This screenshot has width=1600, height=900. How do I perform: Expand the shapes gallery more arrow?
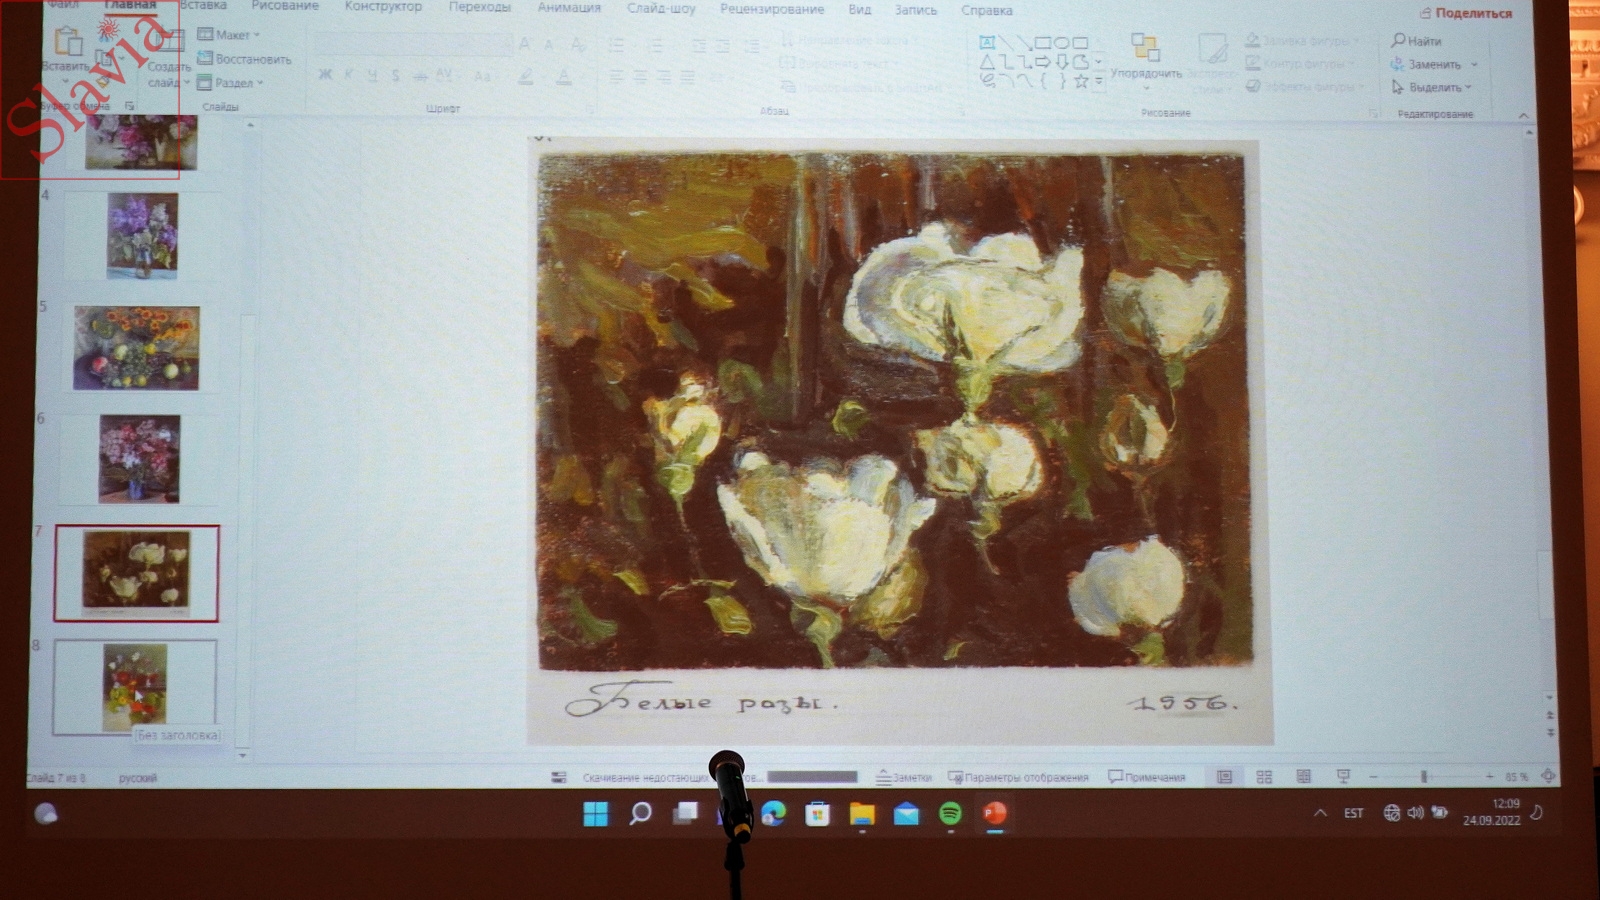click(1099, 83)
